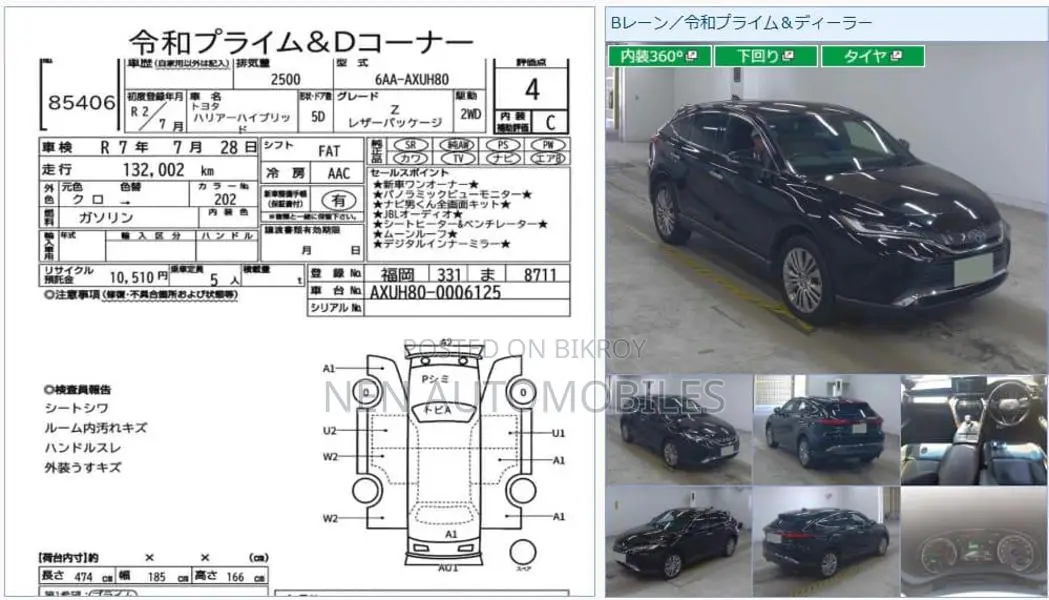Image resolution: width=1049 pixels, height=600 pixels.
Task: Click the ★デジタルインナーミラー★ sales point
Action: tap(442, 245)
